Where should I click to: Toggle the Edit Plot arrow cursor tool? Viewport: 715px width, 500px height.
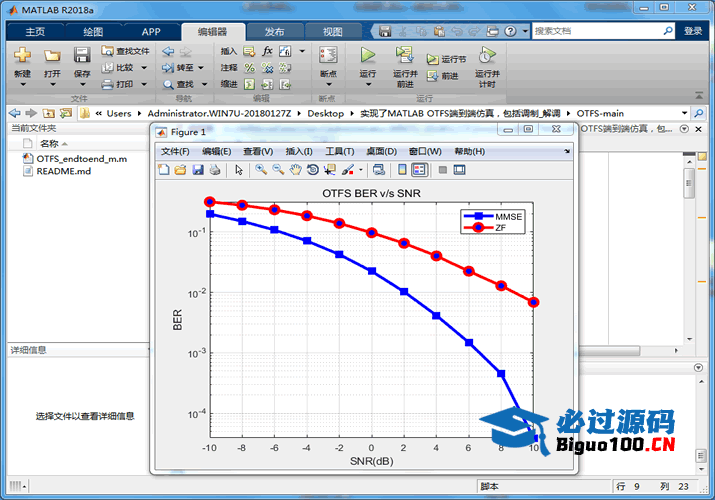pyautogui.click(x=239, y=170)
